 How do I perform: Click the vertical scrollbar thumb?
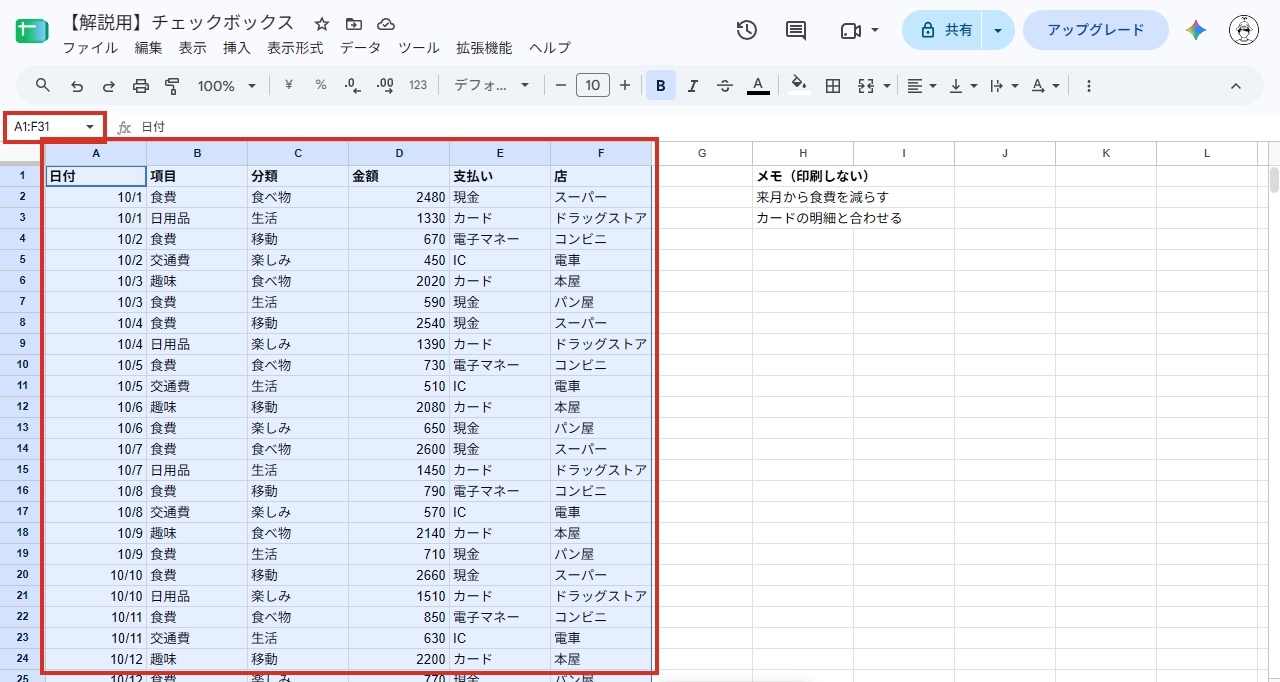pos(1274,180)
